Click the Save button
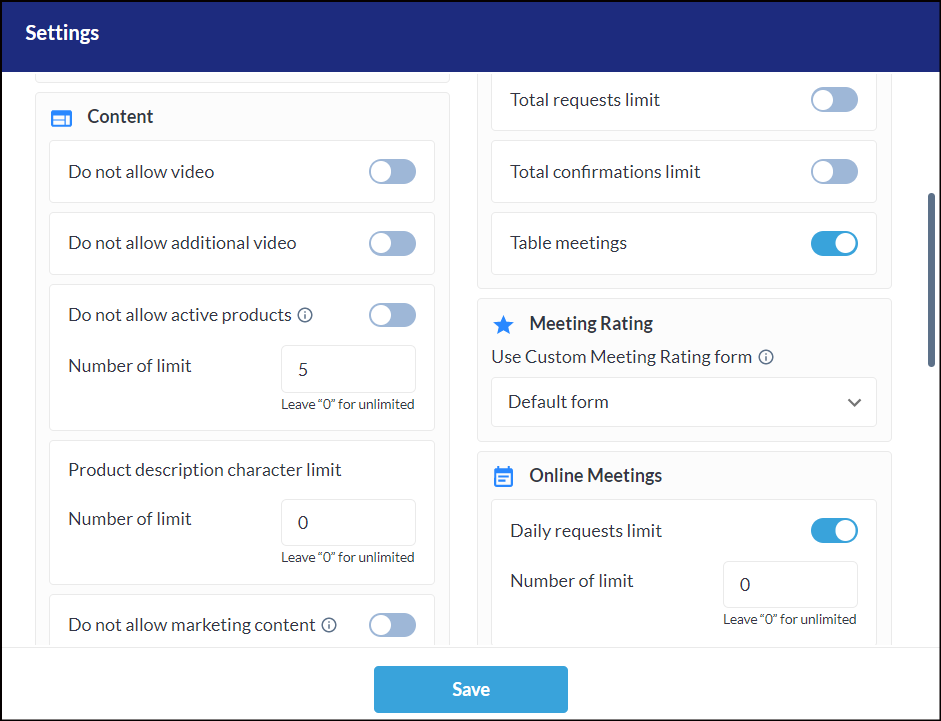Screen dimensions: 941x721 [470, 689]
